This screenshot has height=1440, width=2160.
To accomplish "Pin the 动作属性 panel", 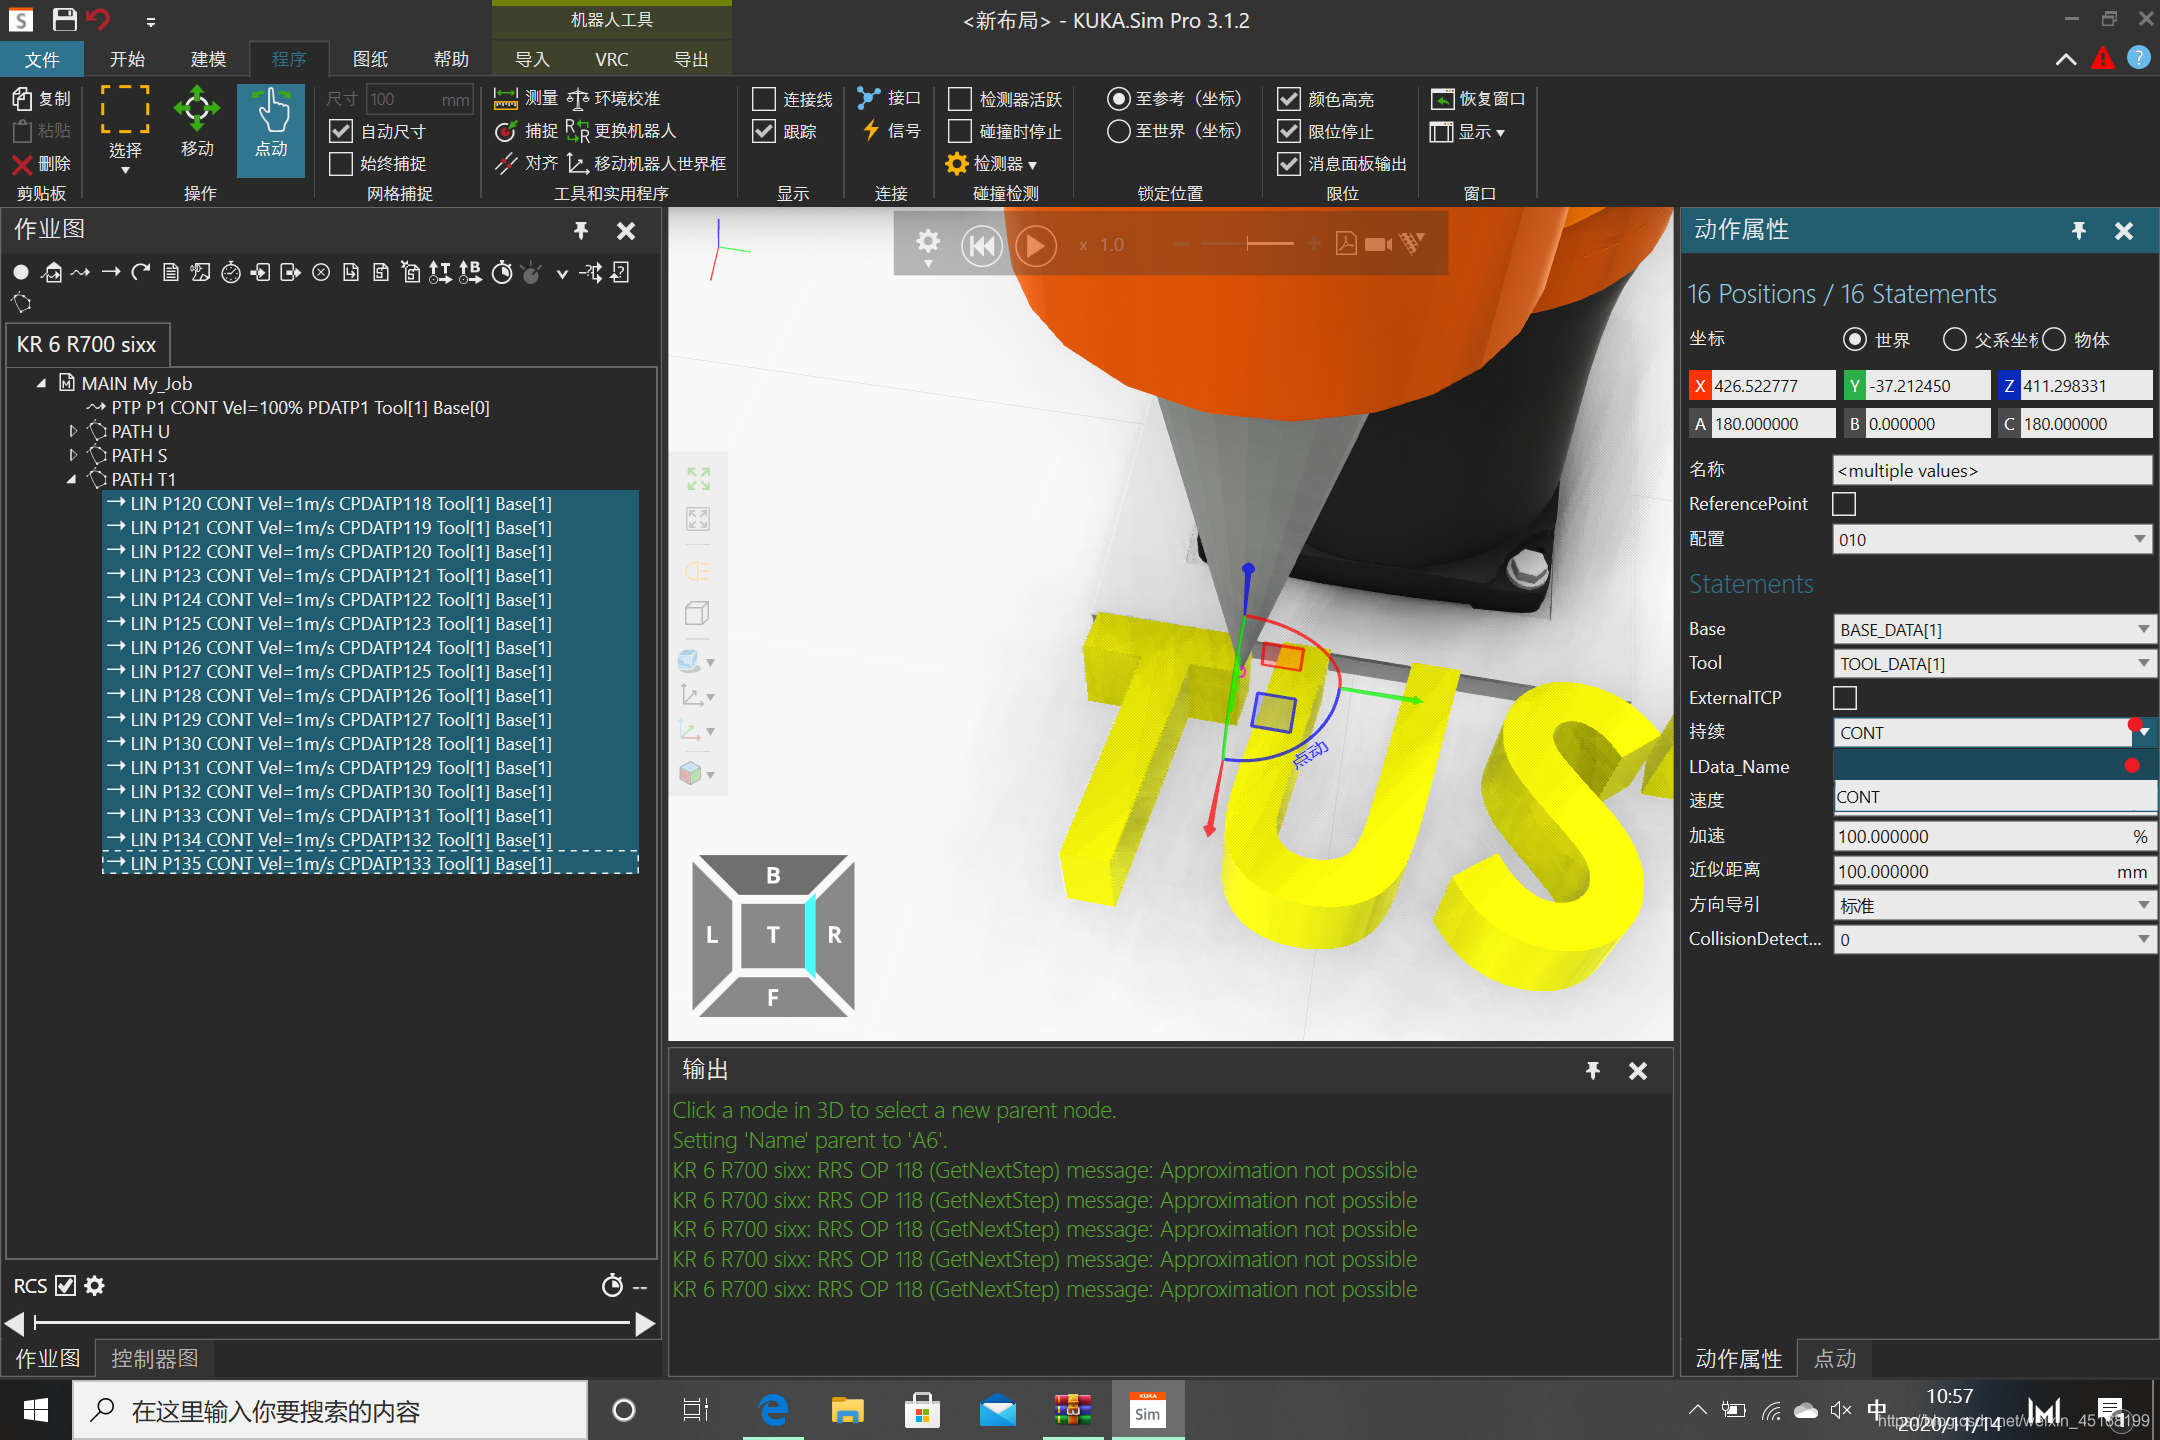I will pos(2078,231).
